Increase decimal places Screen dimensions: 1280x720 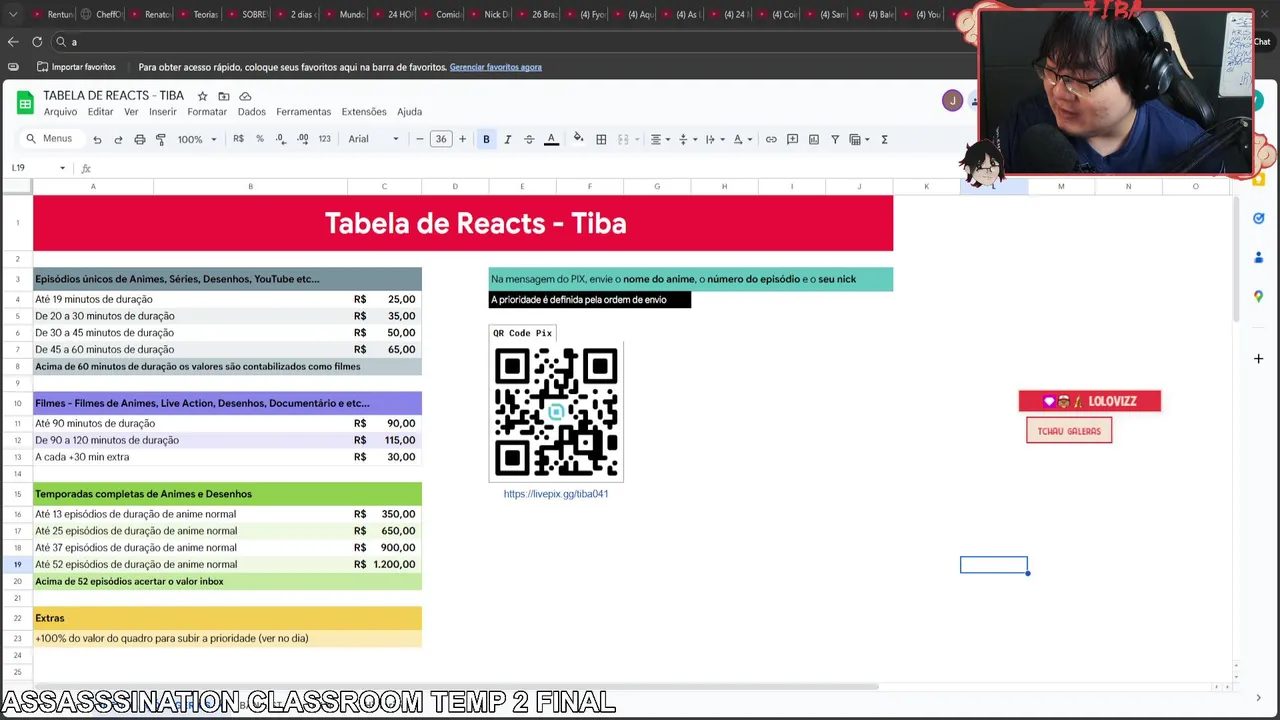click(x=303, y=139)
